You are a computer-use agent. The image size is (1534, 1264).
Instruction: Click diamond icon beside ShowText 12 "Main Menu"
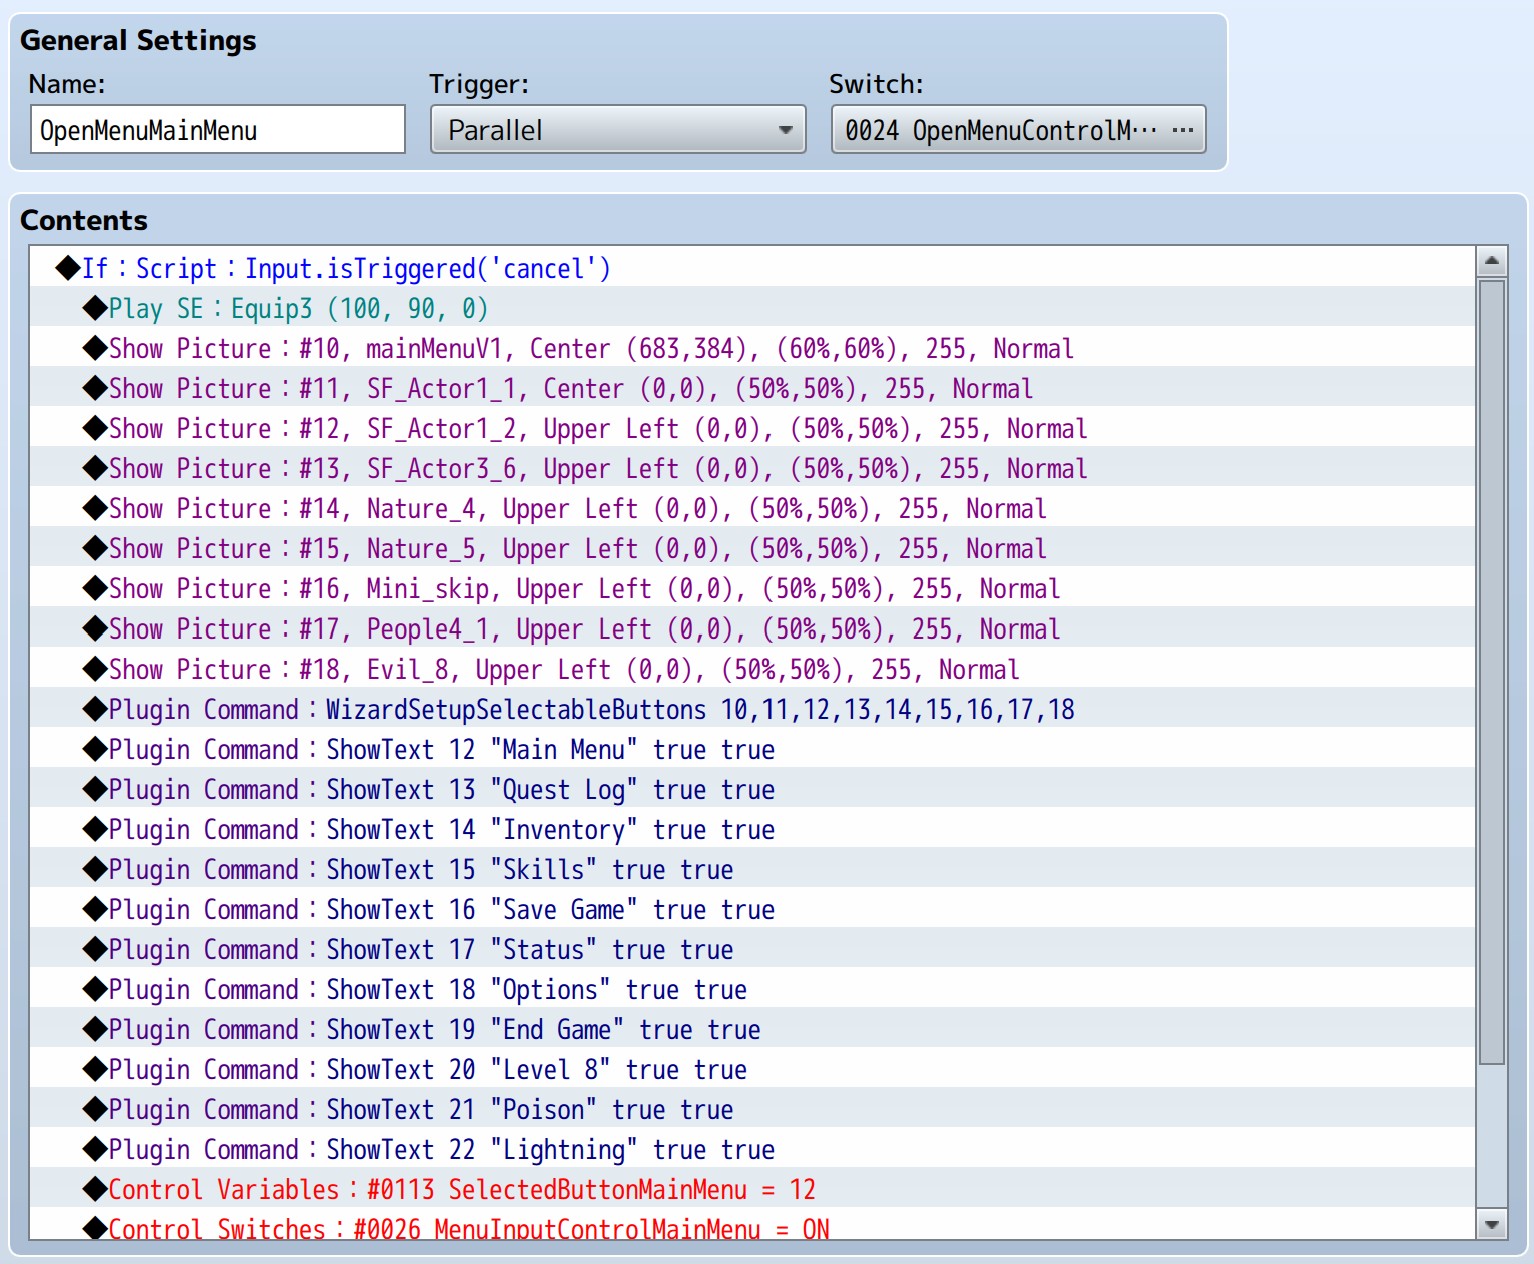click(95, 750)
